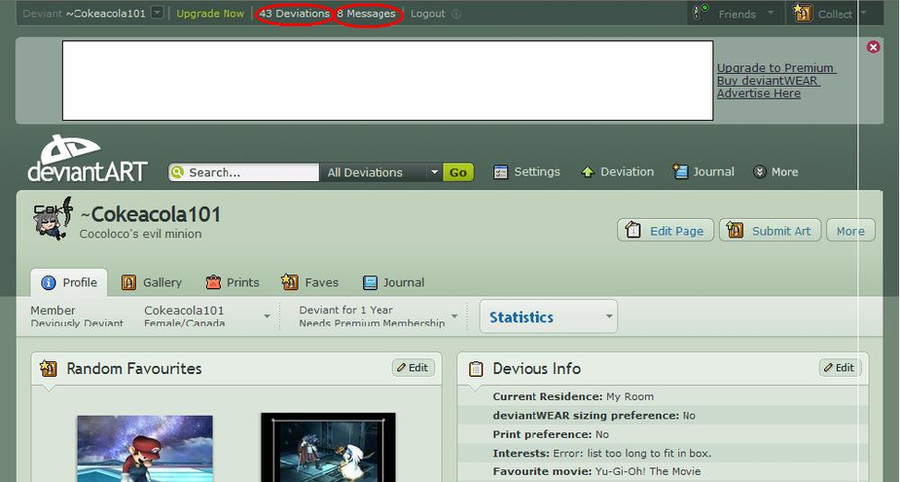Click the Gallery tab folder icon
The width and height of the screenshot is (900, 482).
pyautogui.click(x=129, y=282)
